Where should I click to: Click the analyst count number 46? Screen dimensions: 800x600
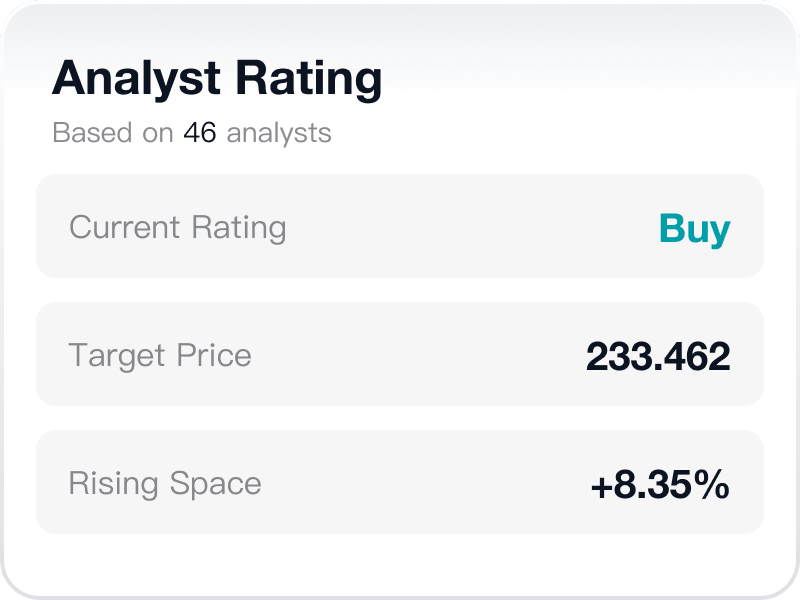click(200, 133)
